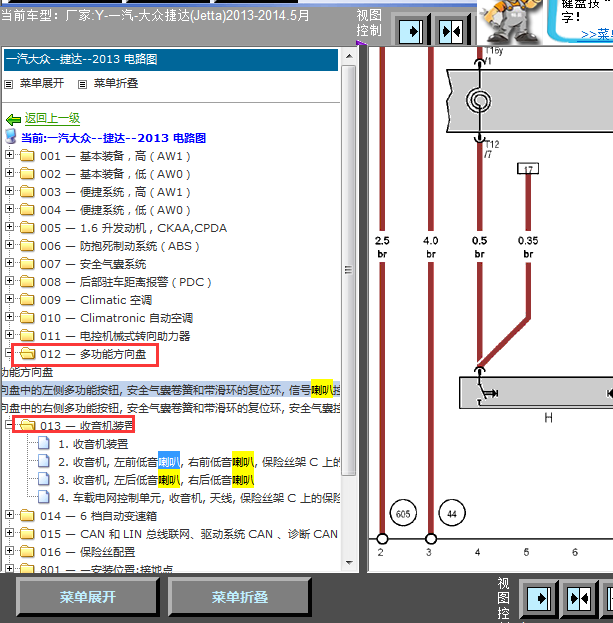Expand folder 009 Climatic 空调
613x623 pixels.
click(10, 299)
